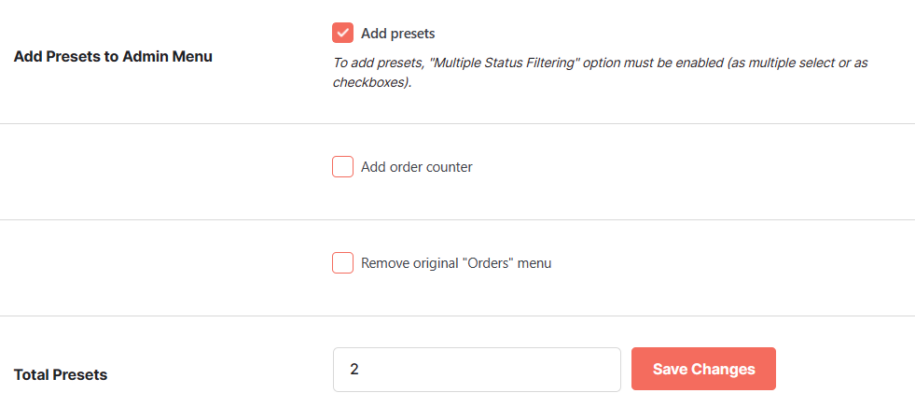Screen dimensions: 915x407
Task: Uncheck the Add presets checkbox
Action: (343, 33)
